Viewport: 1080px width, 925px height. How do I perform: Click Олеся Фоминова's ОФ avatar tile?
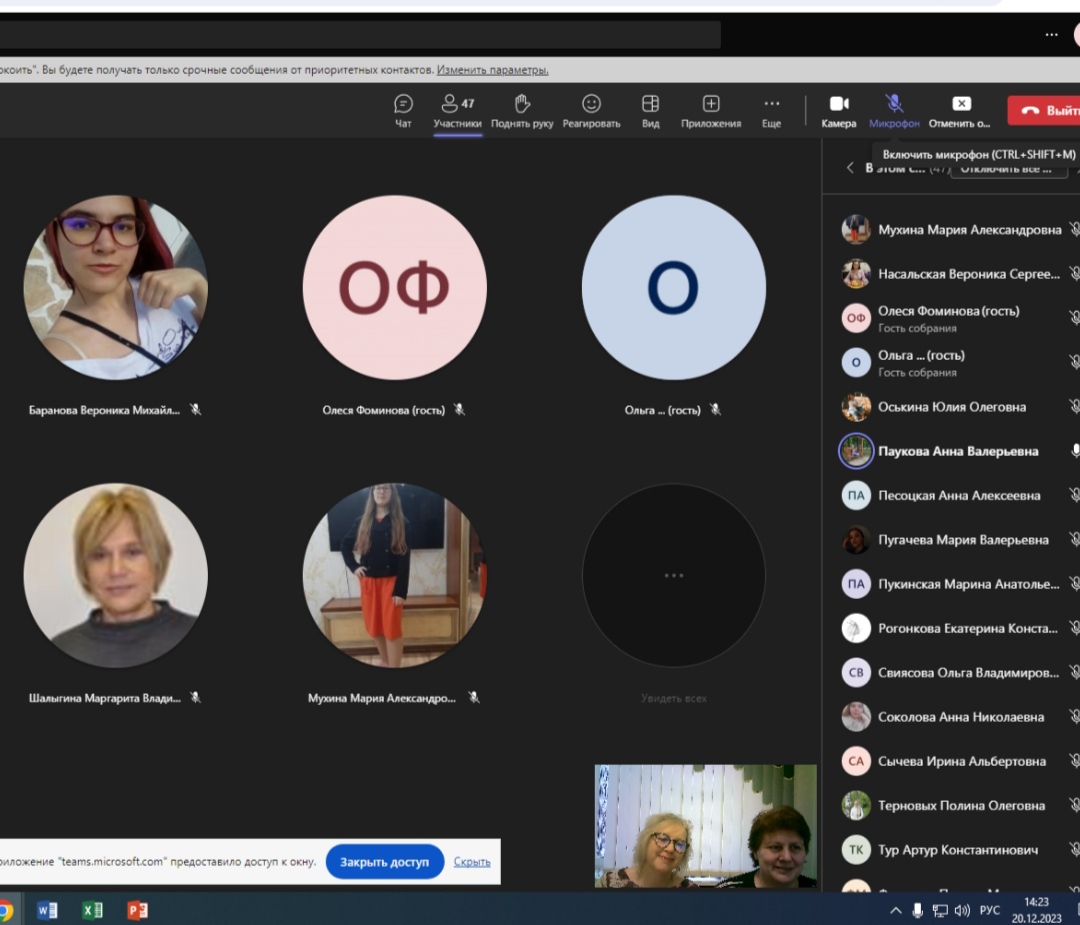tap(394, 287)
